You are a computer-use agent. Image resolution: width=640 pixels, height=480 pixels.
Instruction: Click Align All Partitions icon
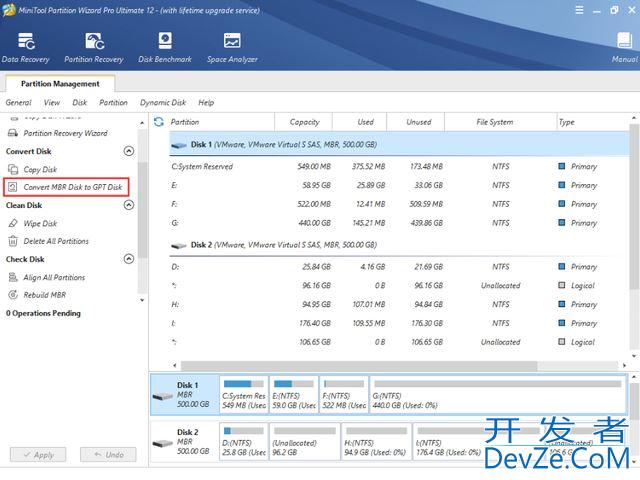[13, 277]
